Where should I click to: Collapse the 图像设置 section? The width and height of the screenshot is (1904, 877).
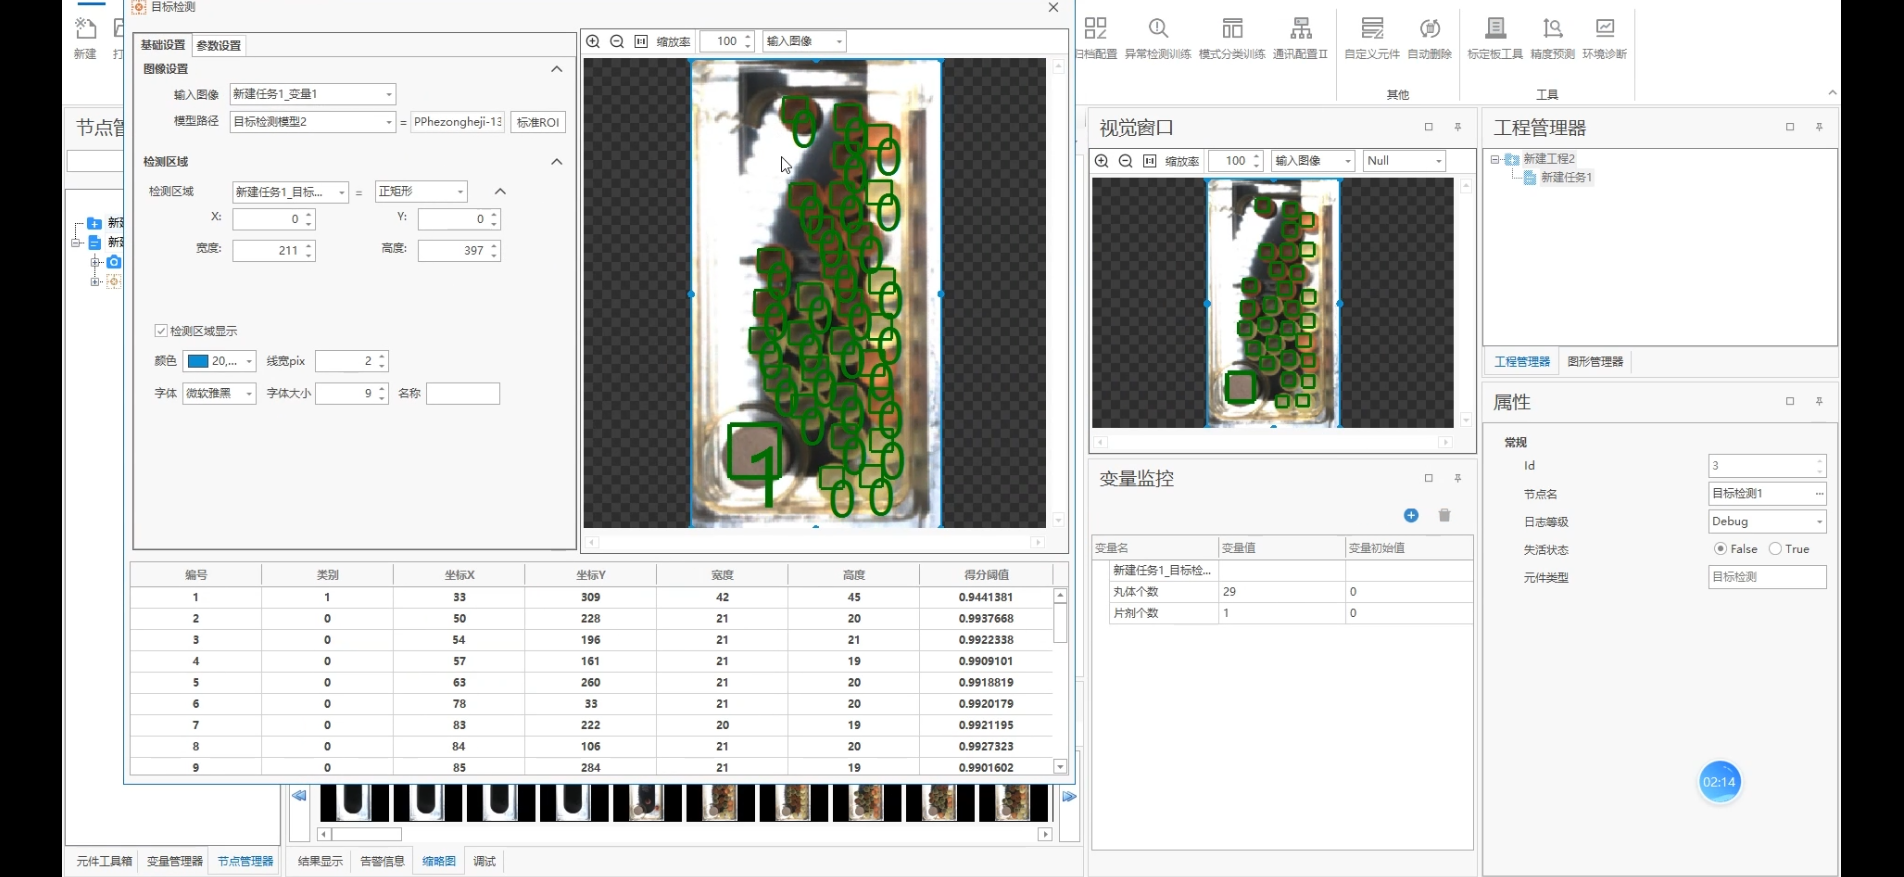[x=557, y=69]
